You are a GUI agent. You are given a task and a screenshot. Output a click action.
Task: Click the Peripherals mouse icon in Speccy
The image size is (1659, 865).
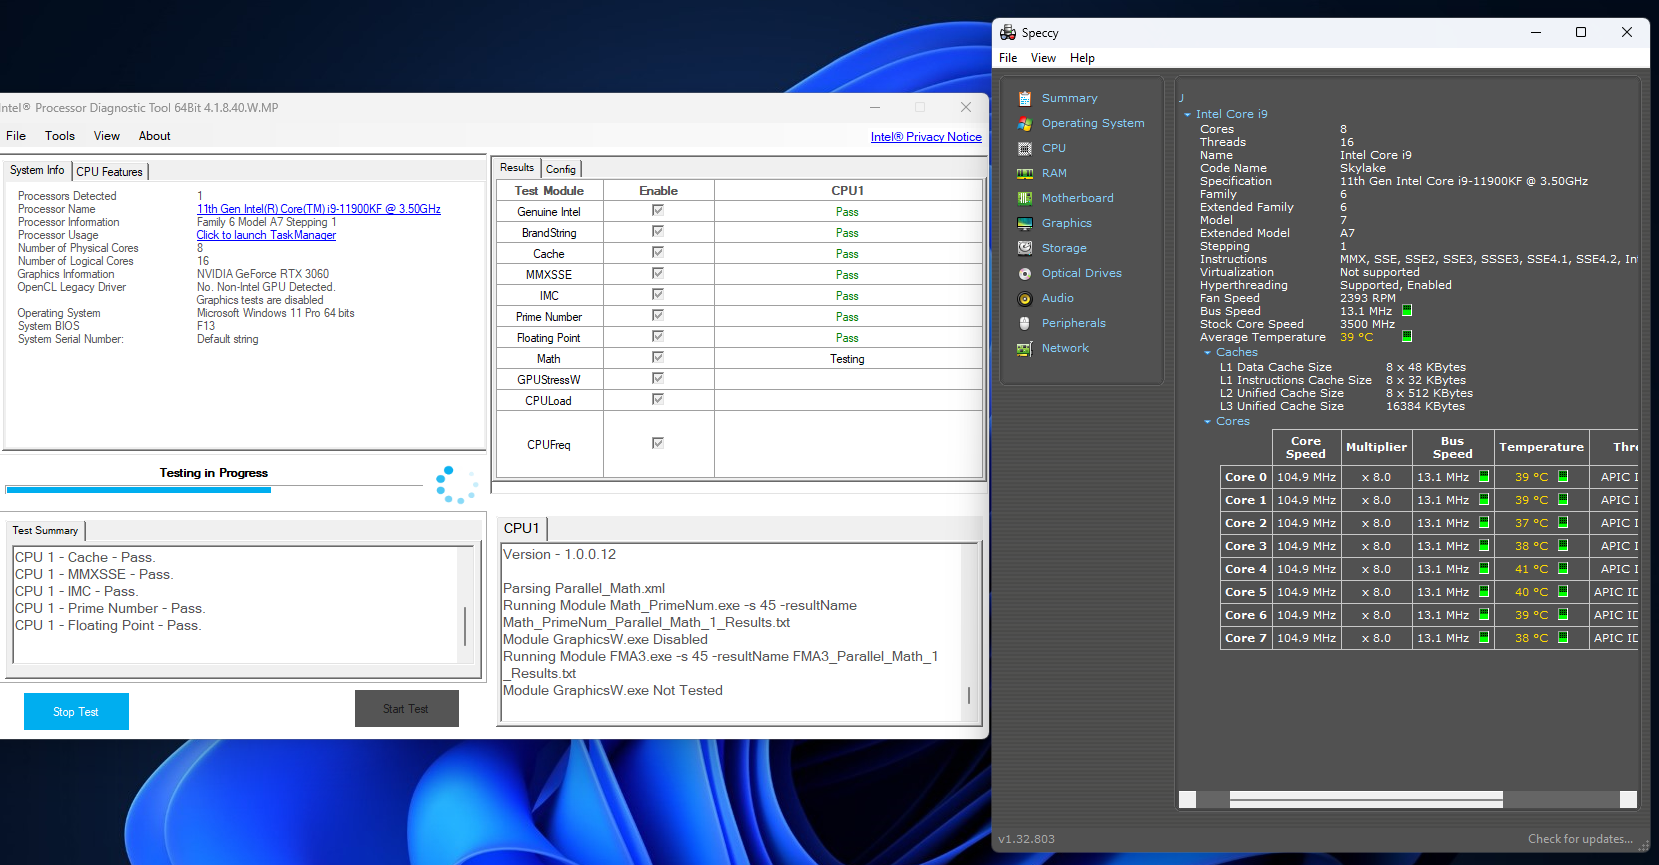[x=1025, y=323]
